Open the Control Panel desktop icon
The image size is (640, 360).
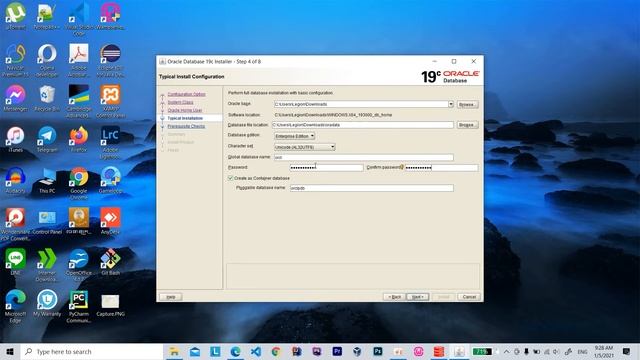(x=47, y=221)
